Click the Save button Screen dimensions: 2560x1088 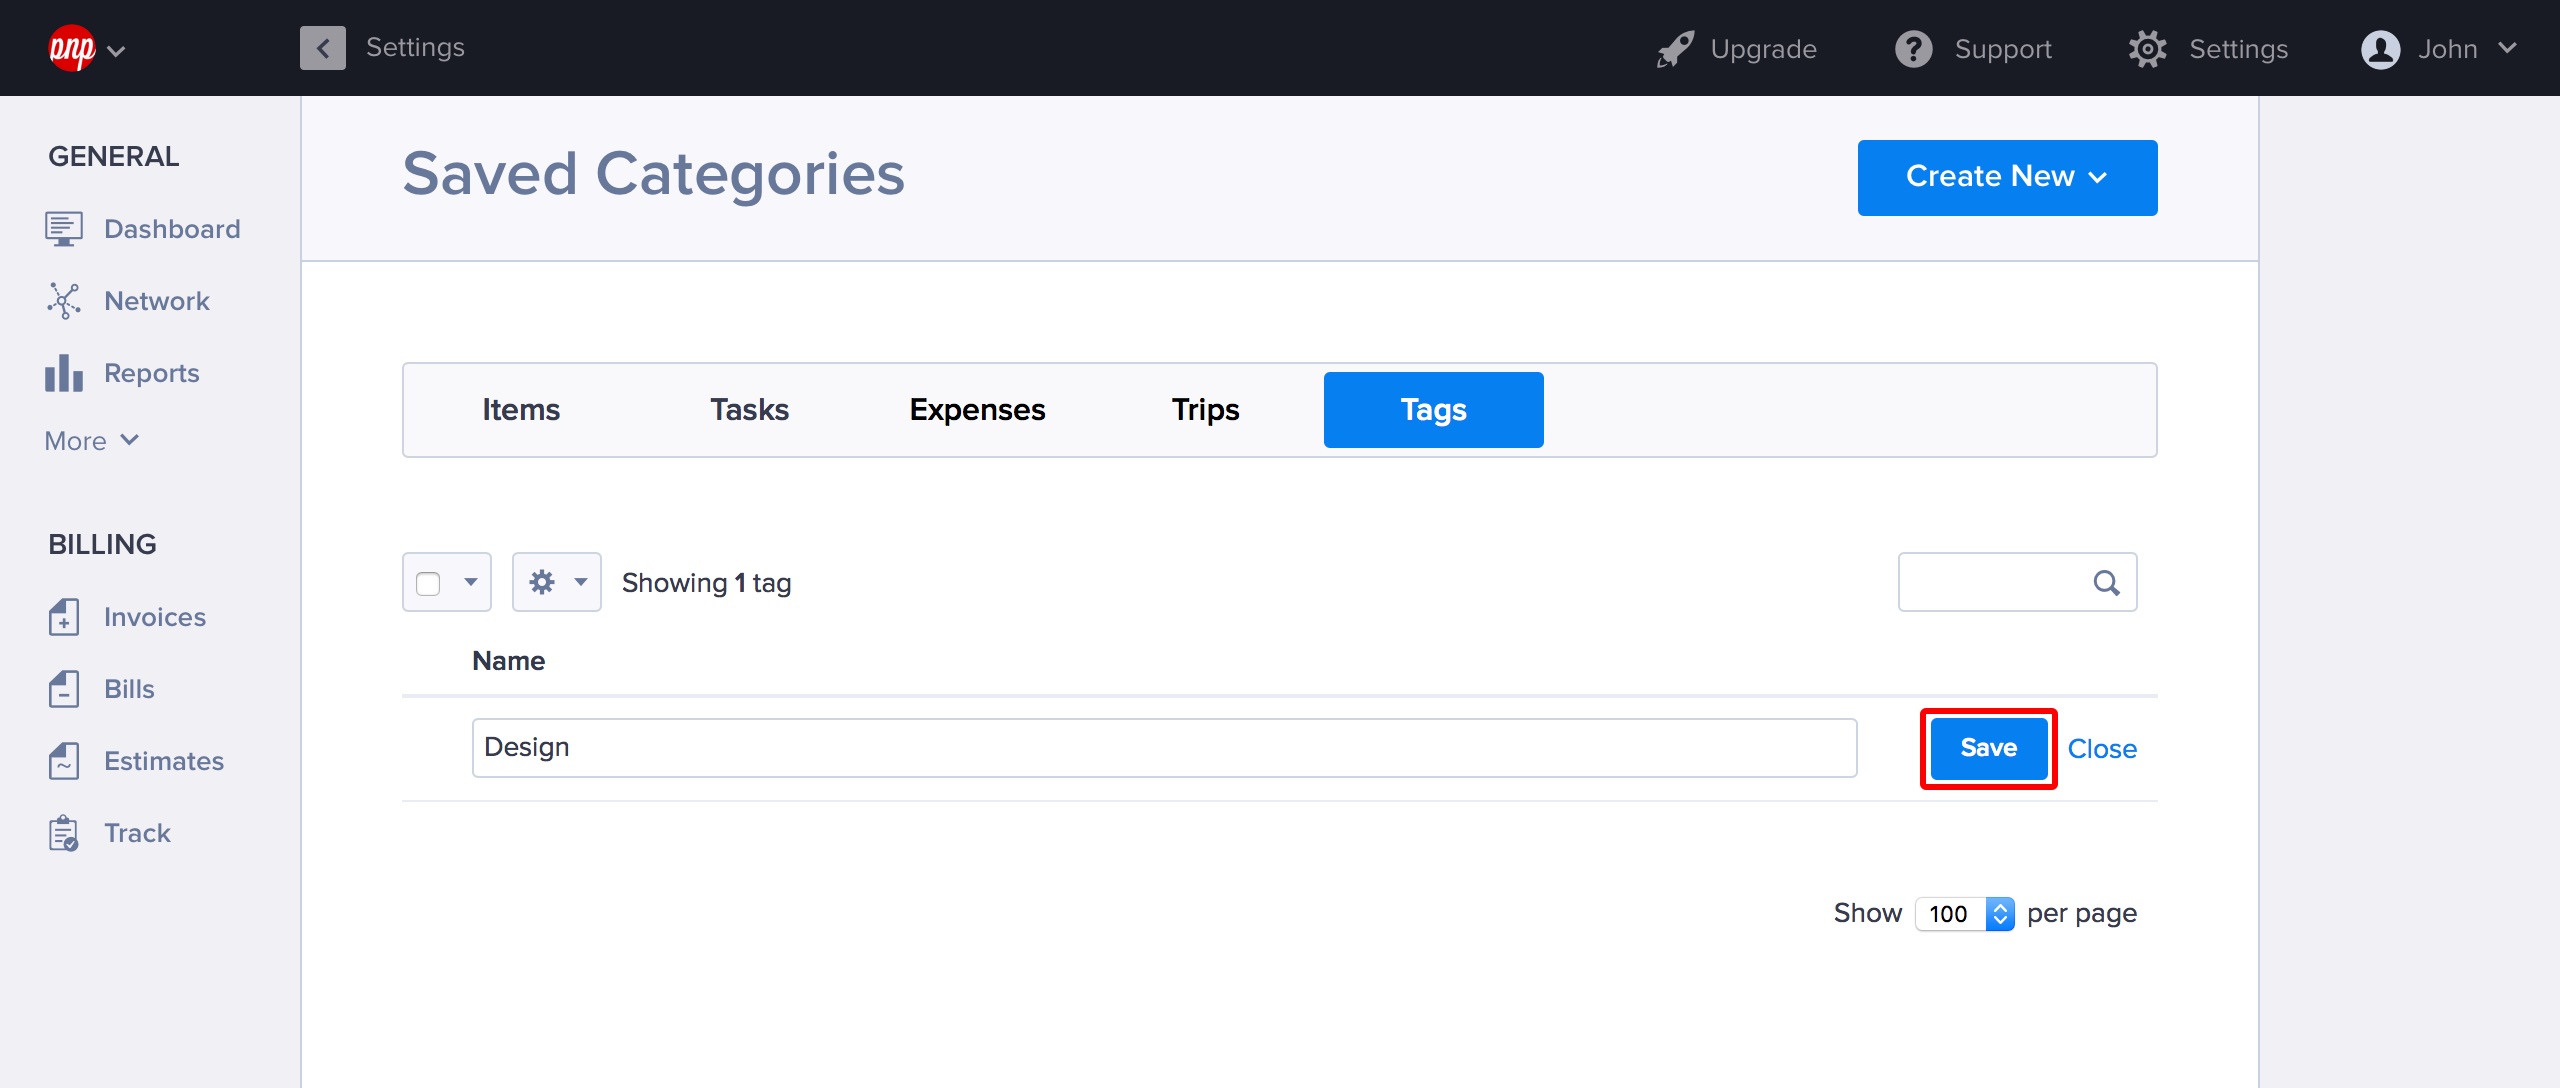pyautogui.click(x=1988, y=748)
